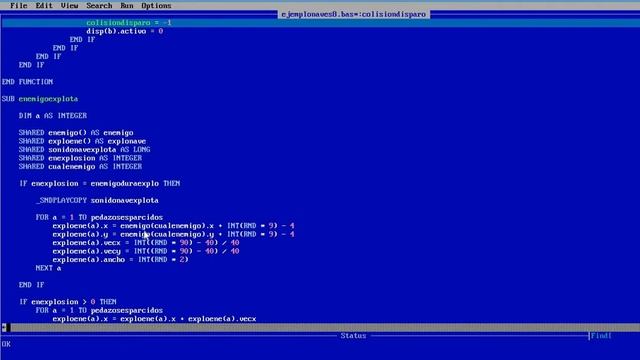Screen dimensions: 640x360
Task: Click 'IF enexplosion = enemigoduraexplo THEN' line
Action: tap(99, 183)
